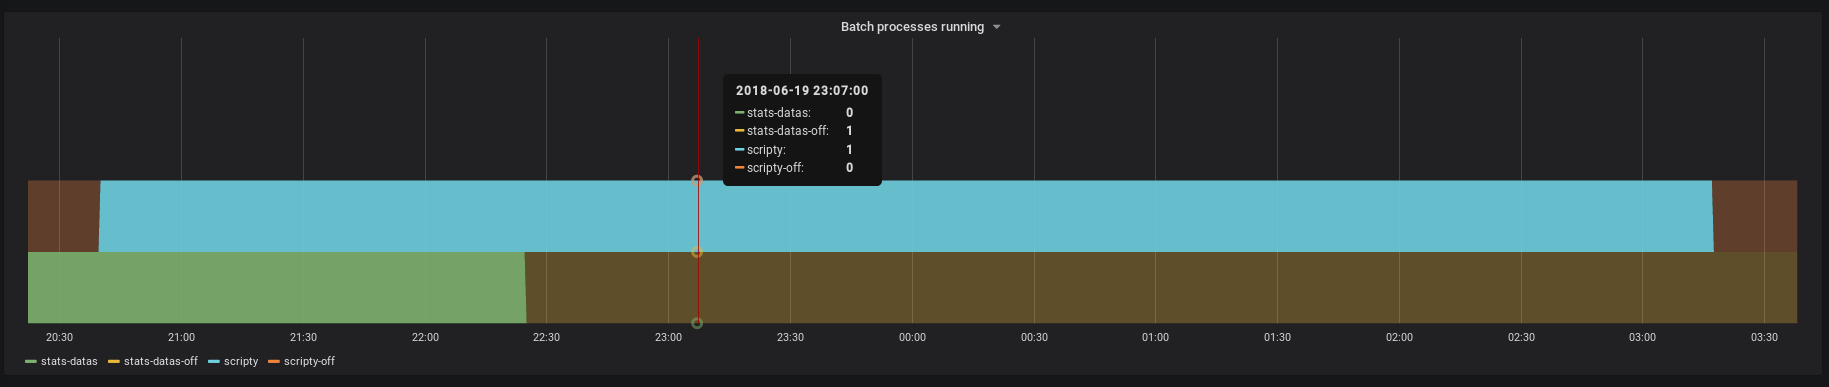Click the 22:00 time axis label
Viewport: 1829px width, 387px height.
pyautogui.click(x=425, y=338)
